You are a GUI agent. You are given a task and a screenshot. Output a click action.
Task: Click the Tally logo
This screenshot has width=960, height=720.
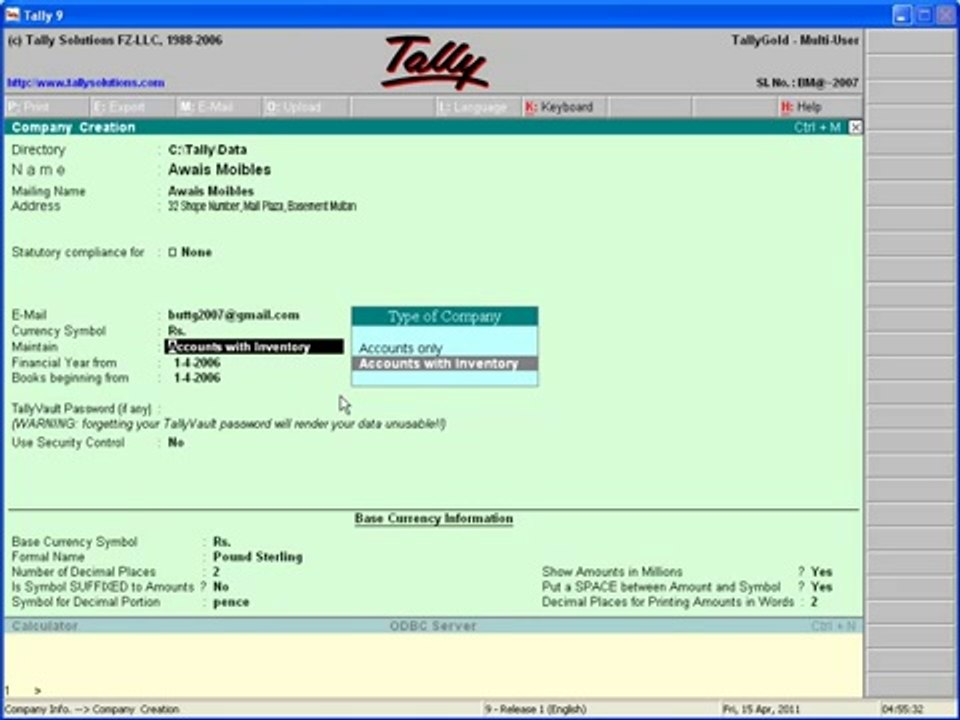pyautogui.click(x=434, y=62)
